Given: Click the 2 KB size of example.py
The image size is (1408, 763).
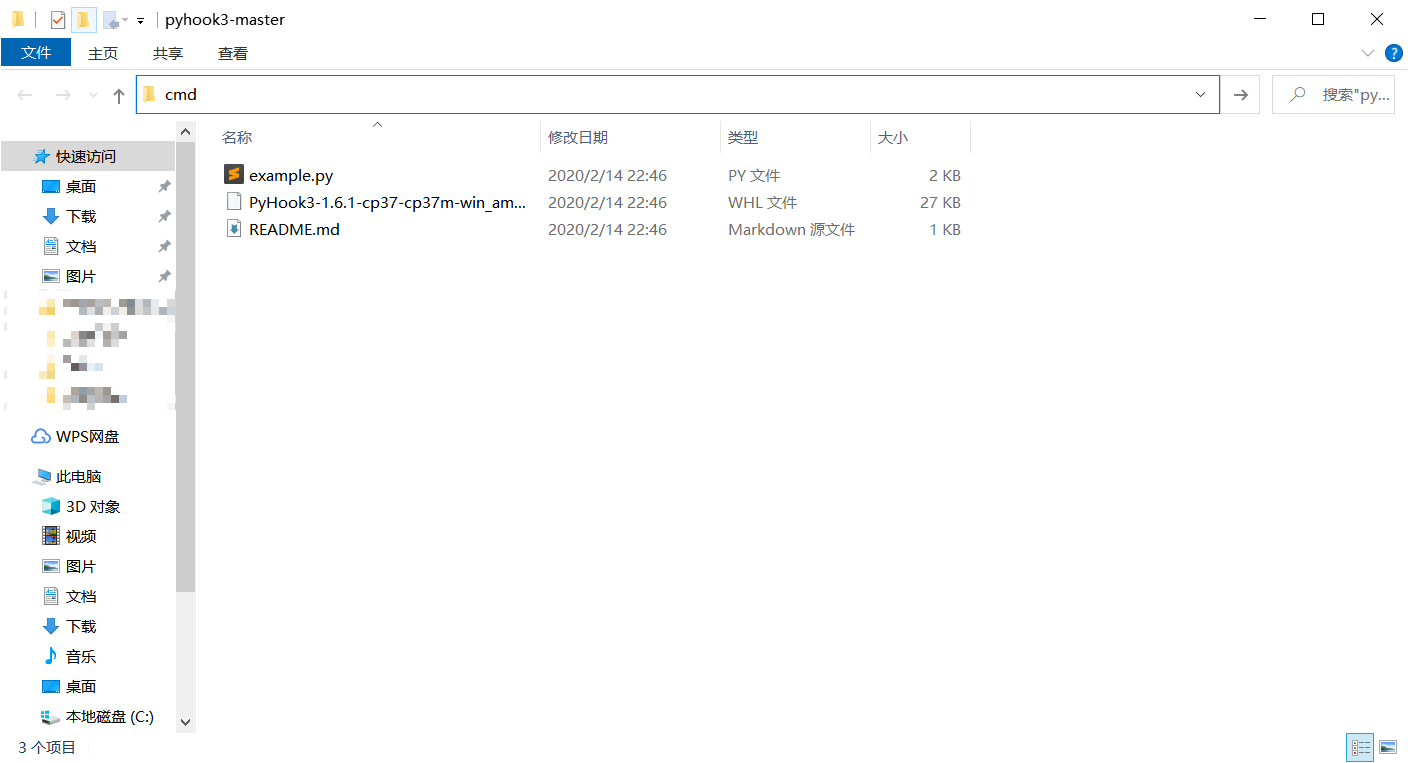Looking at the screenshot, I should [944, 176].
